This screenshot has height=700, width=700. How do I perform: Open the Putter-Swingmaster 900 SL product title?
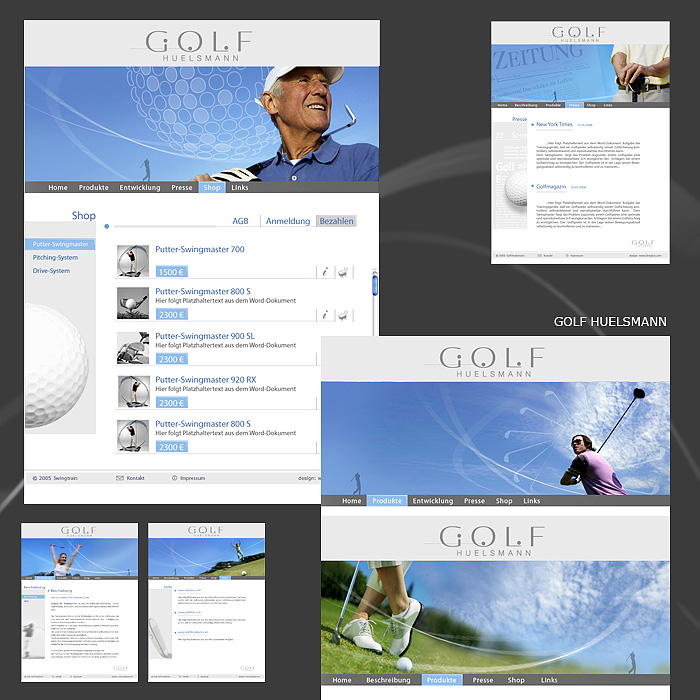click(205, 336)
